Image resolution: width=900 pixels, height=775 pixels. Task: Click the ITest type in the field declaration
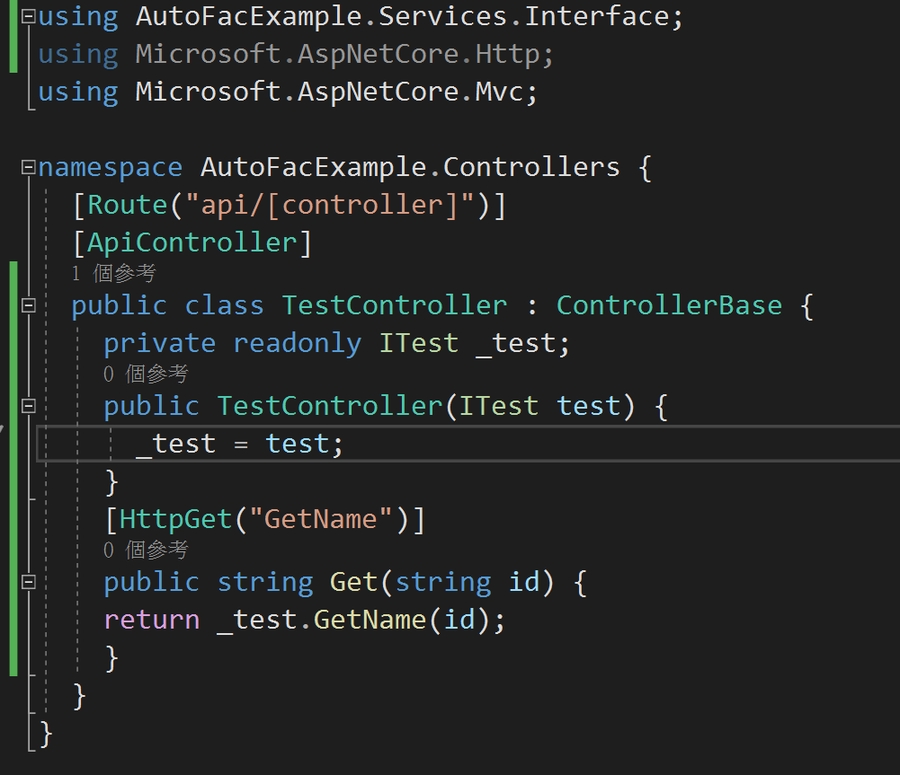(x=418, y=343)
